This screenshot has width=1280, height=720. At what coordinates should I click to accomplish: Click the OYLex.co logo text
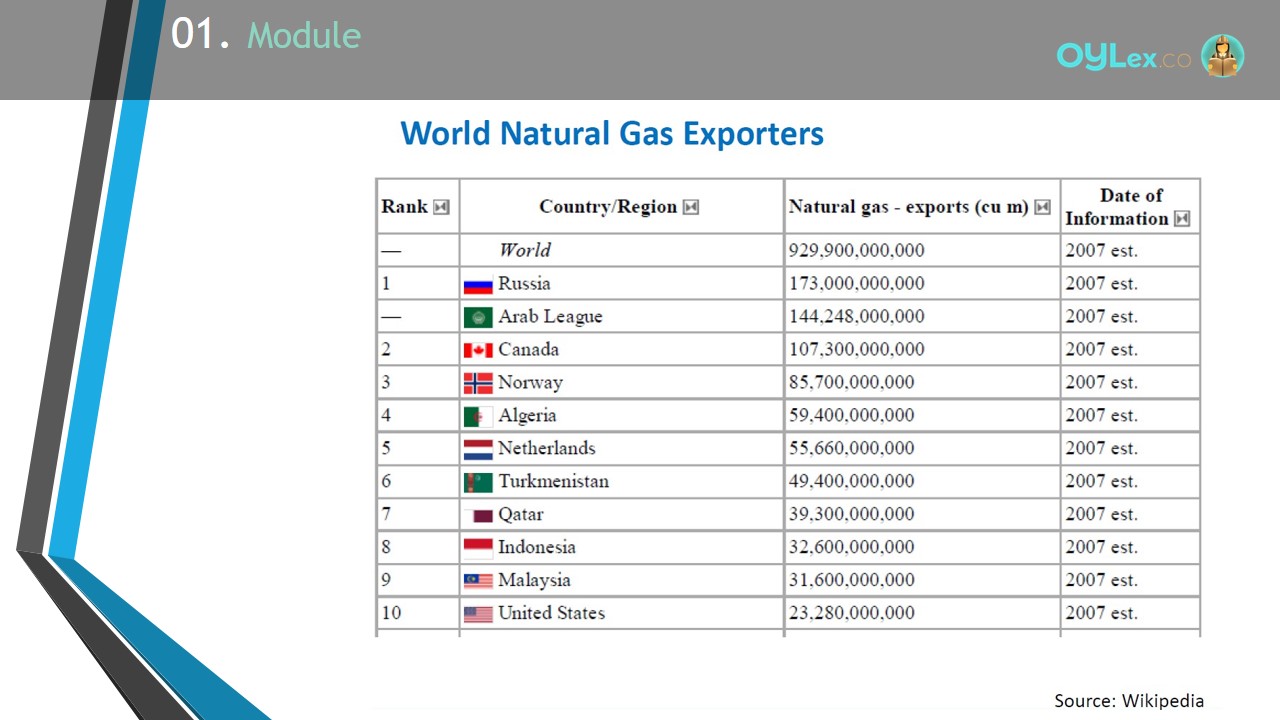1124,57
